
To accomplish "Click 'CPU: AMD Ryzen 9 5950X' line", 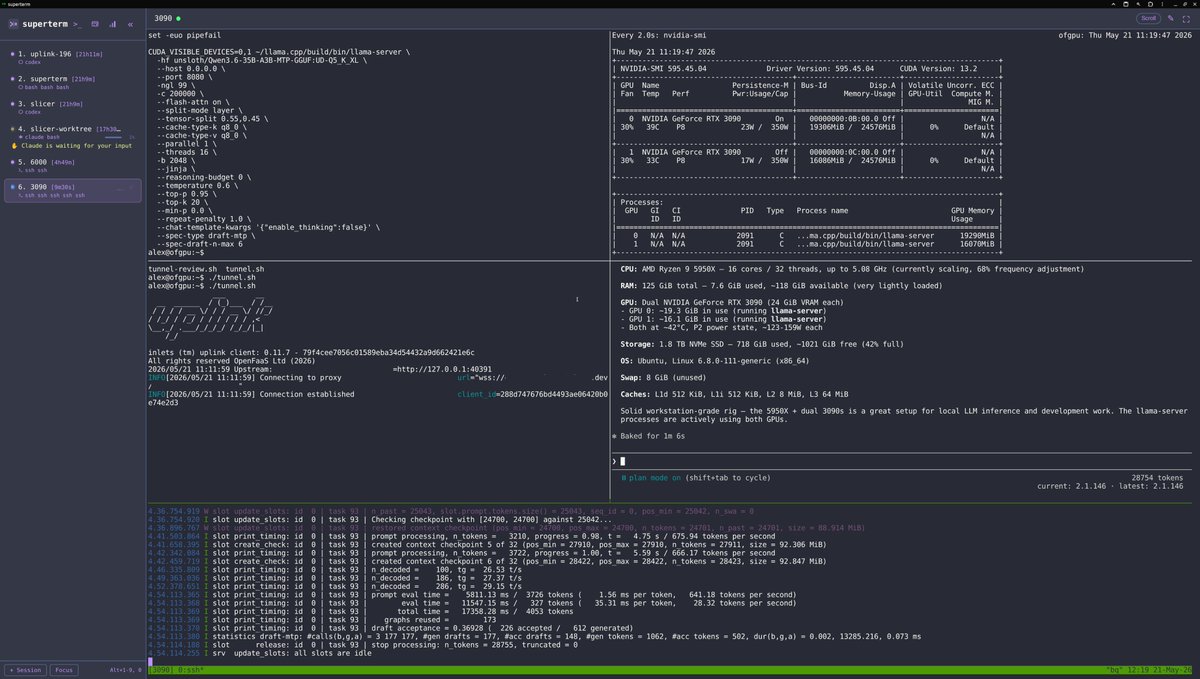I will pos(852,269).
